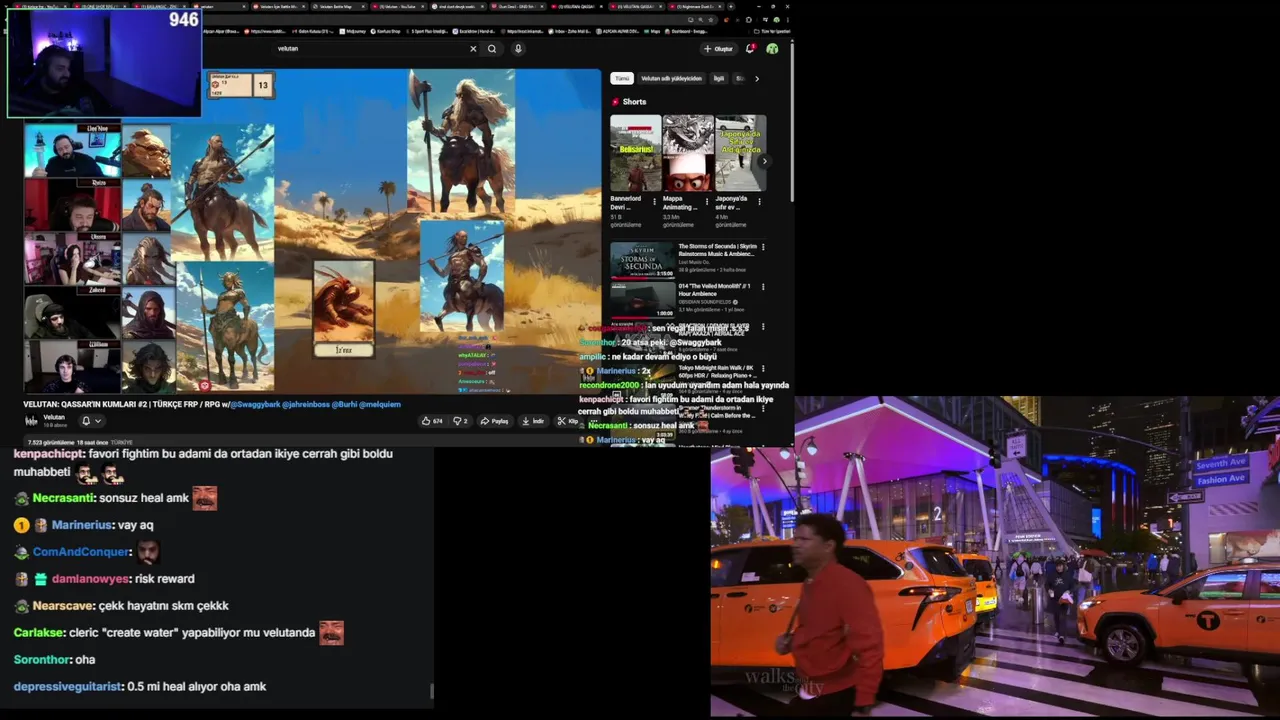Open options menu for 'Japonya'da sıfır ev' short
Image resolution: width=1280 pixels, height=720 pixels.
pyautogui.click(x=759, y=201)
